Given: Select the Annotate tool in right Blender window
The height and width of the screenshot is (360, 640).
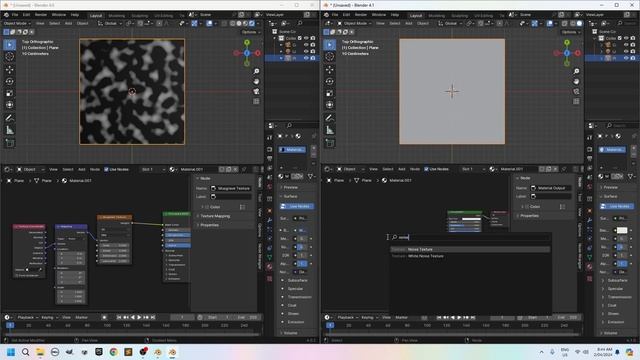Looking at the screenshot, I should 329,118.
